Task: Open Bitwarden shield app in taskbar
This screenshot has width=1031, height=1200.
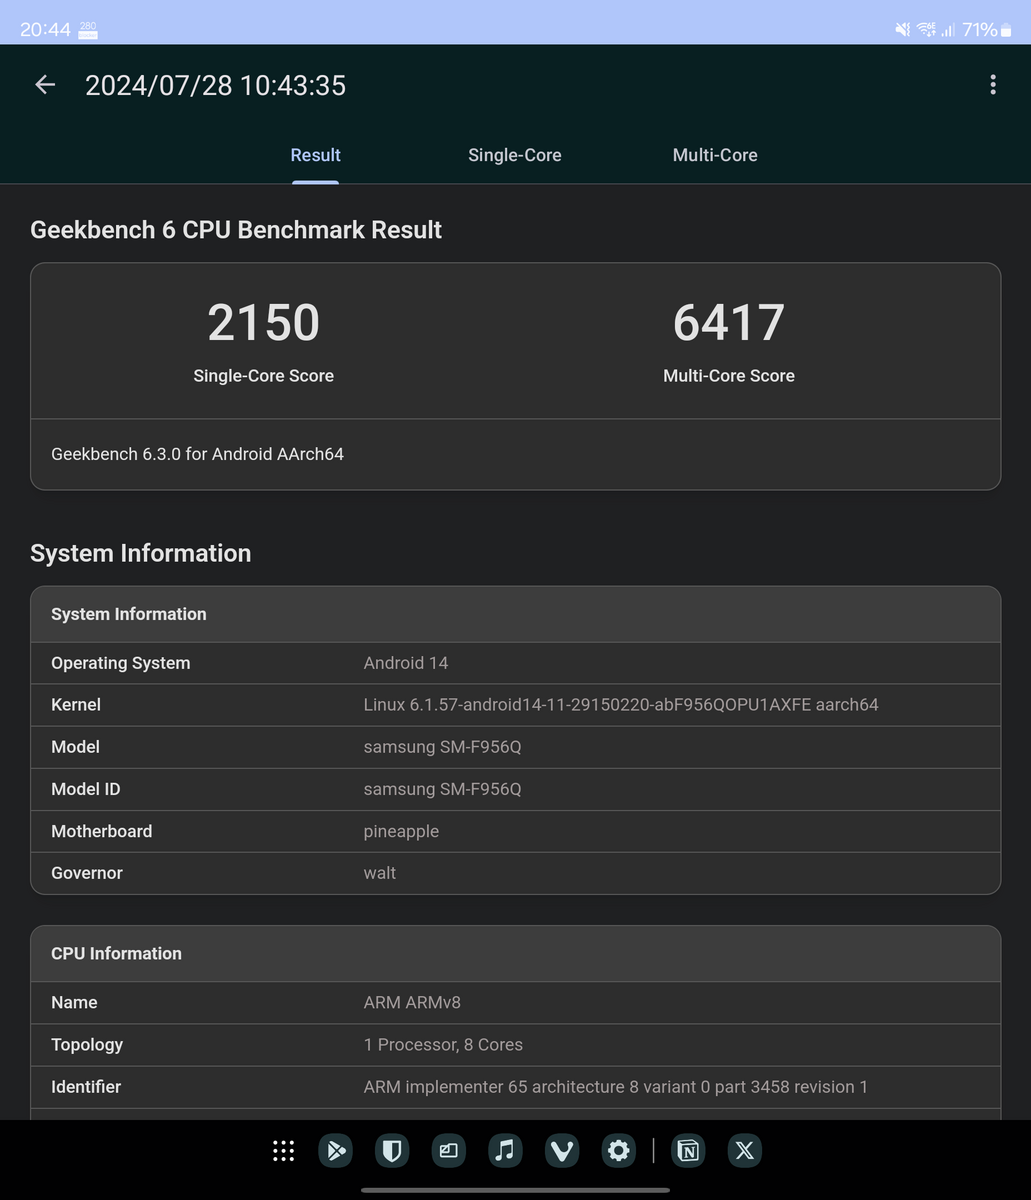Action: click(392, 1151)
